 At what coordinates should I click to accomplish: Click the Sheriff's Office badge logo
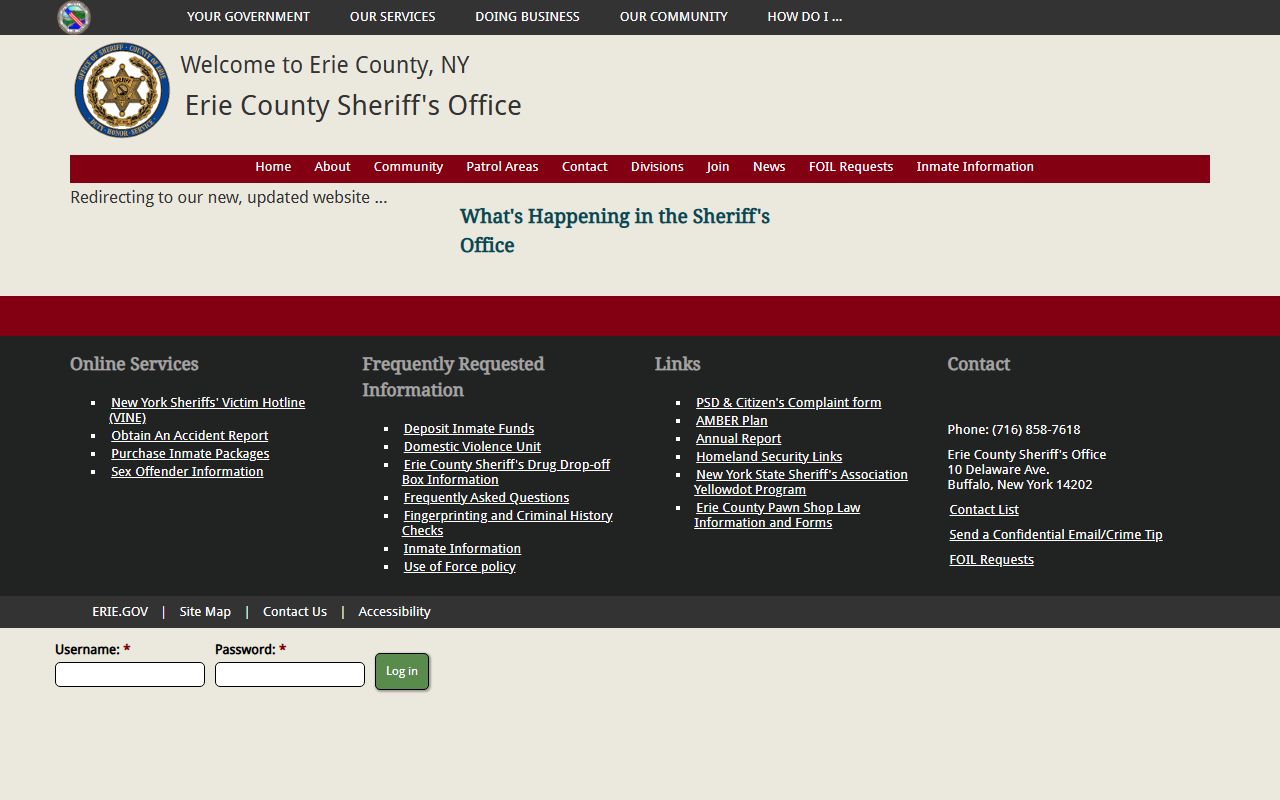pyautogui.click(x=122, y=90)
